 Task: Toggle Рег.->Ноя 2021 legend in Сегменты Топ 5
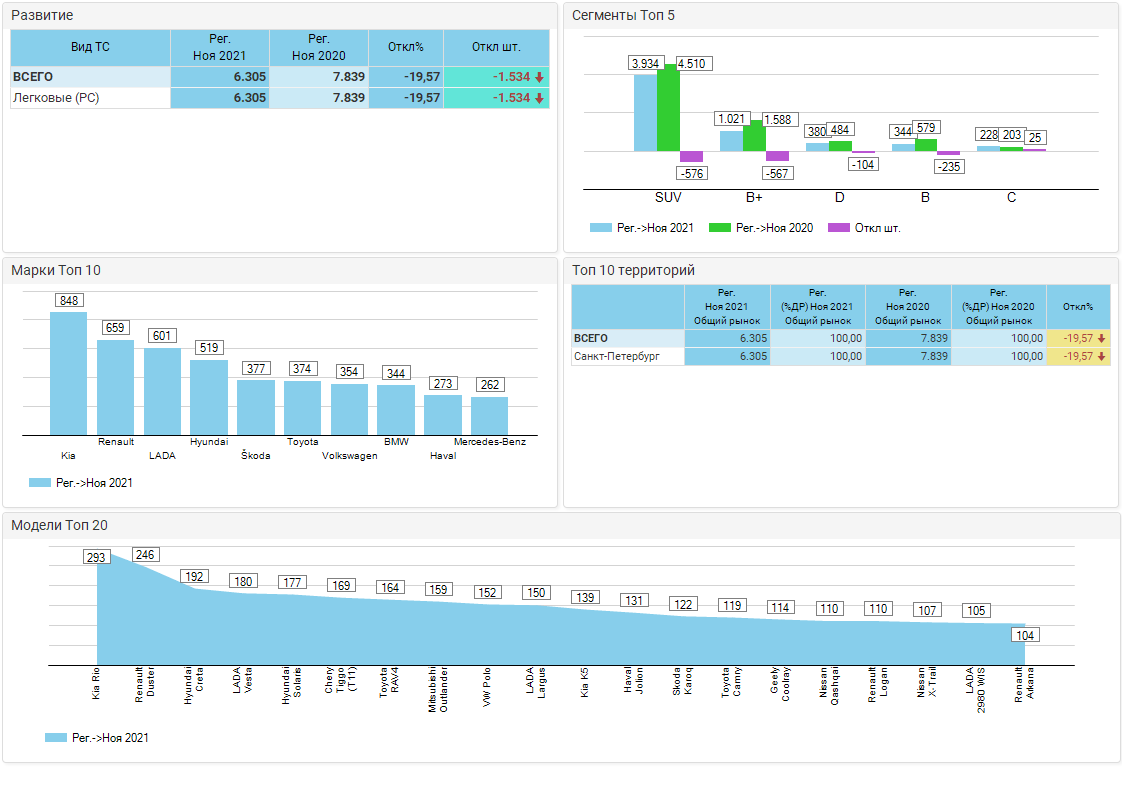point(601,228)
